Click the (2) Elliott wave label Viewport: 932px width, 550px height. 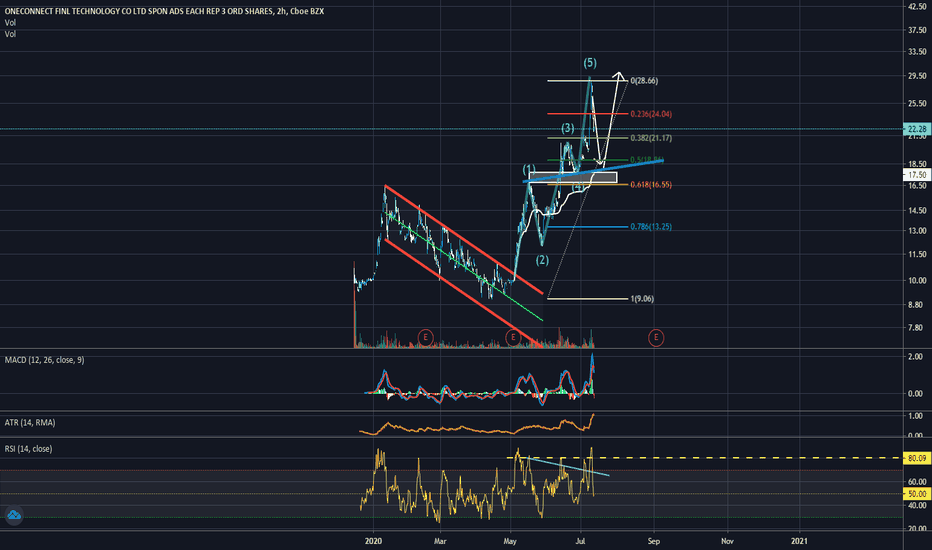(542, 260)
